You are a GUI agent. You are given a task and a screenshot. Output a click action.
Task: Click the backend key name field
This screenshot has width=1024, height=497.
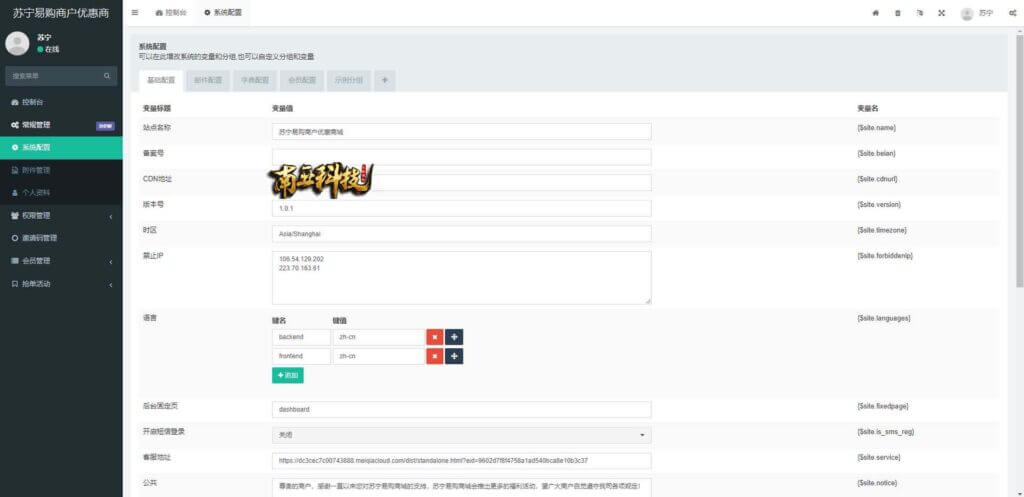coord(301,337)
